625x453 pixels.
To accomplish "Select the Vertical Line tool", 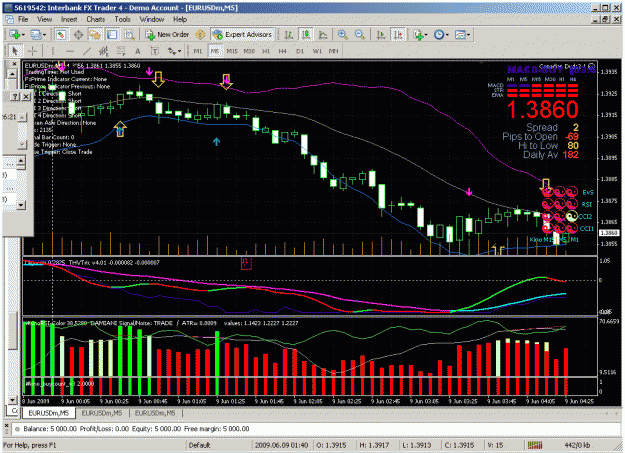I will 53,51.
